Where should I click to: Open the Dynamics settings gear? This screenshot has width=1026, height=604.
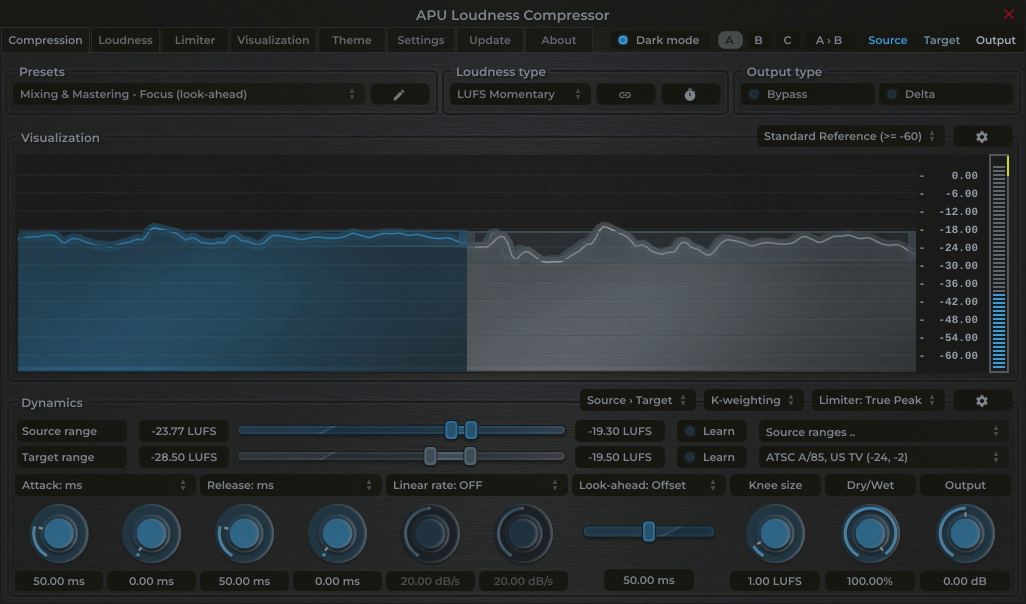[x=982, y=399]
